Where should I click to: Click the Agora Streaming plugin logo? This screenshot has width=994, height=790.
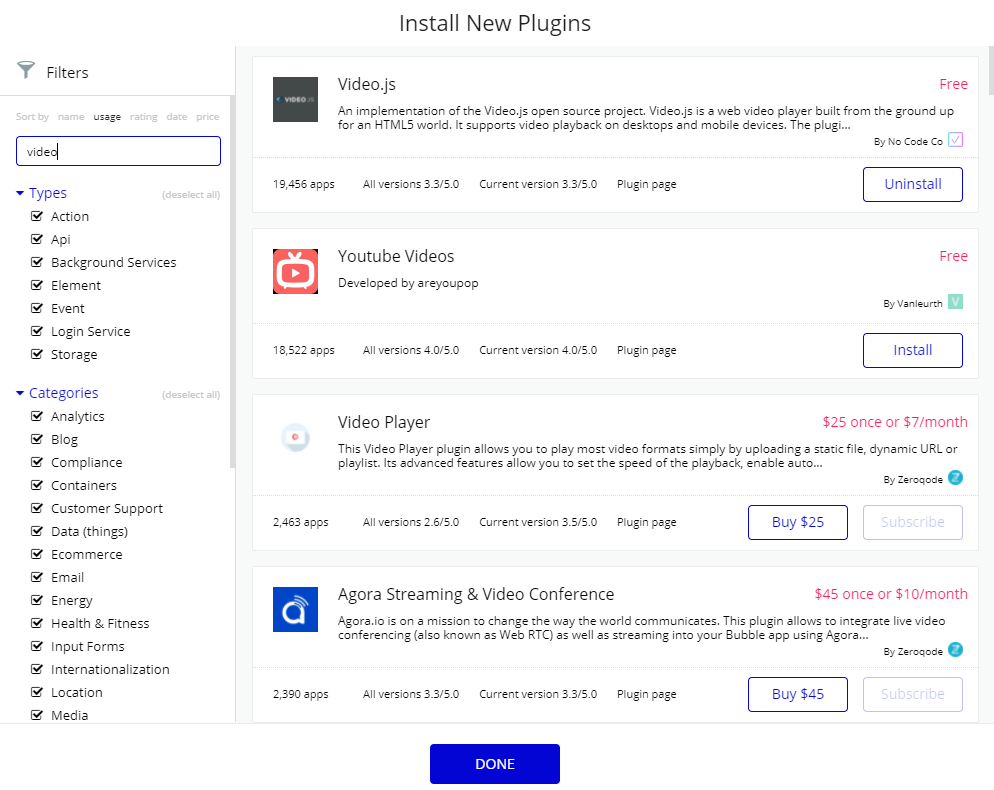point(295,609)
